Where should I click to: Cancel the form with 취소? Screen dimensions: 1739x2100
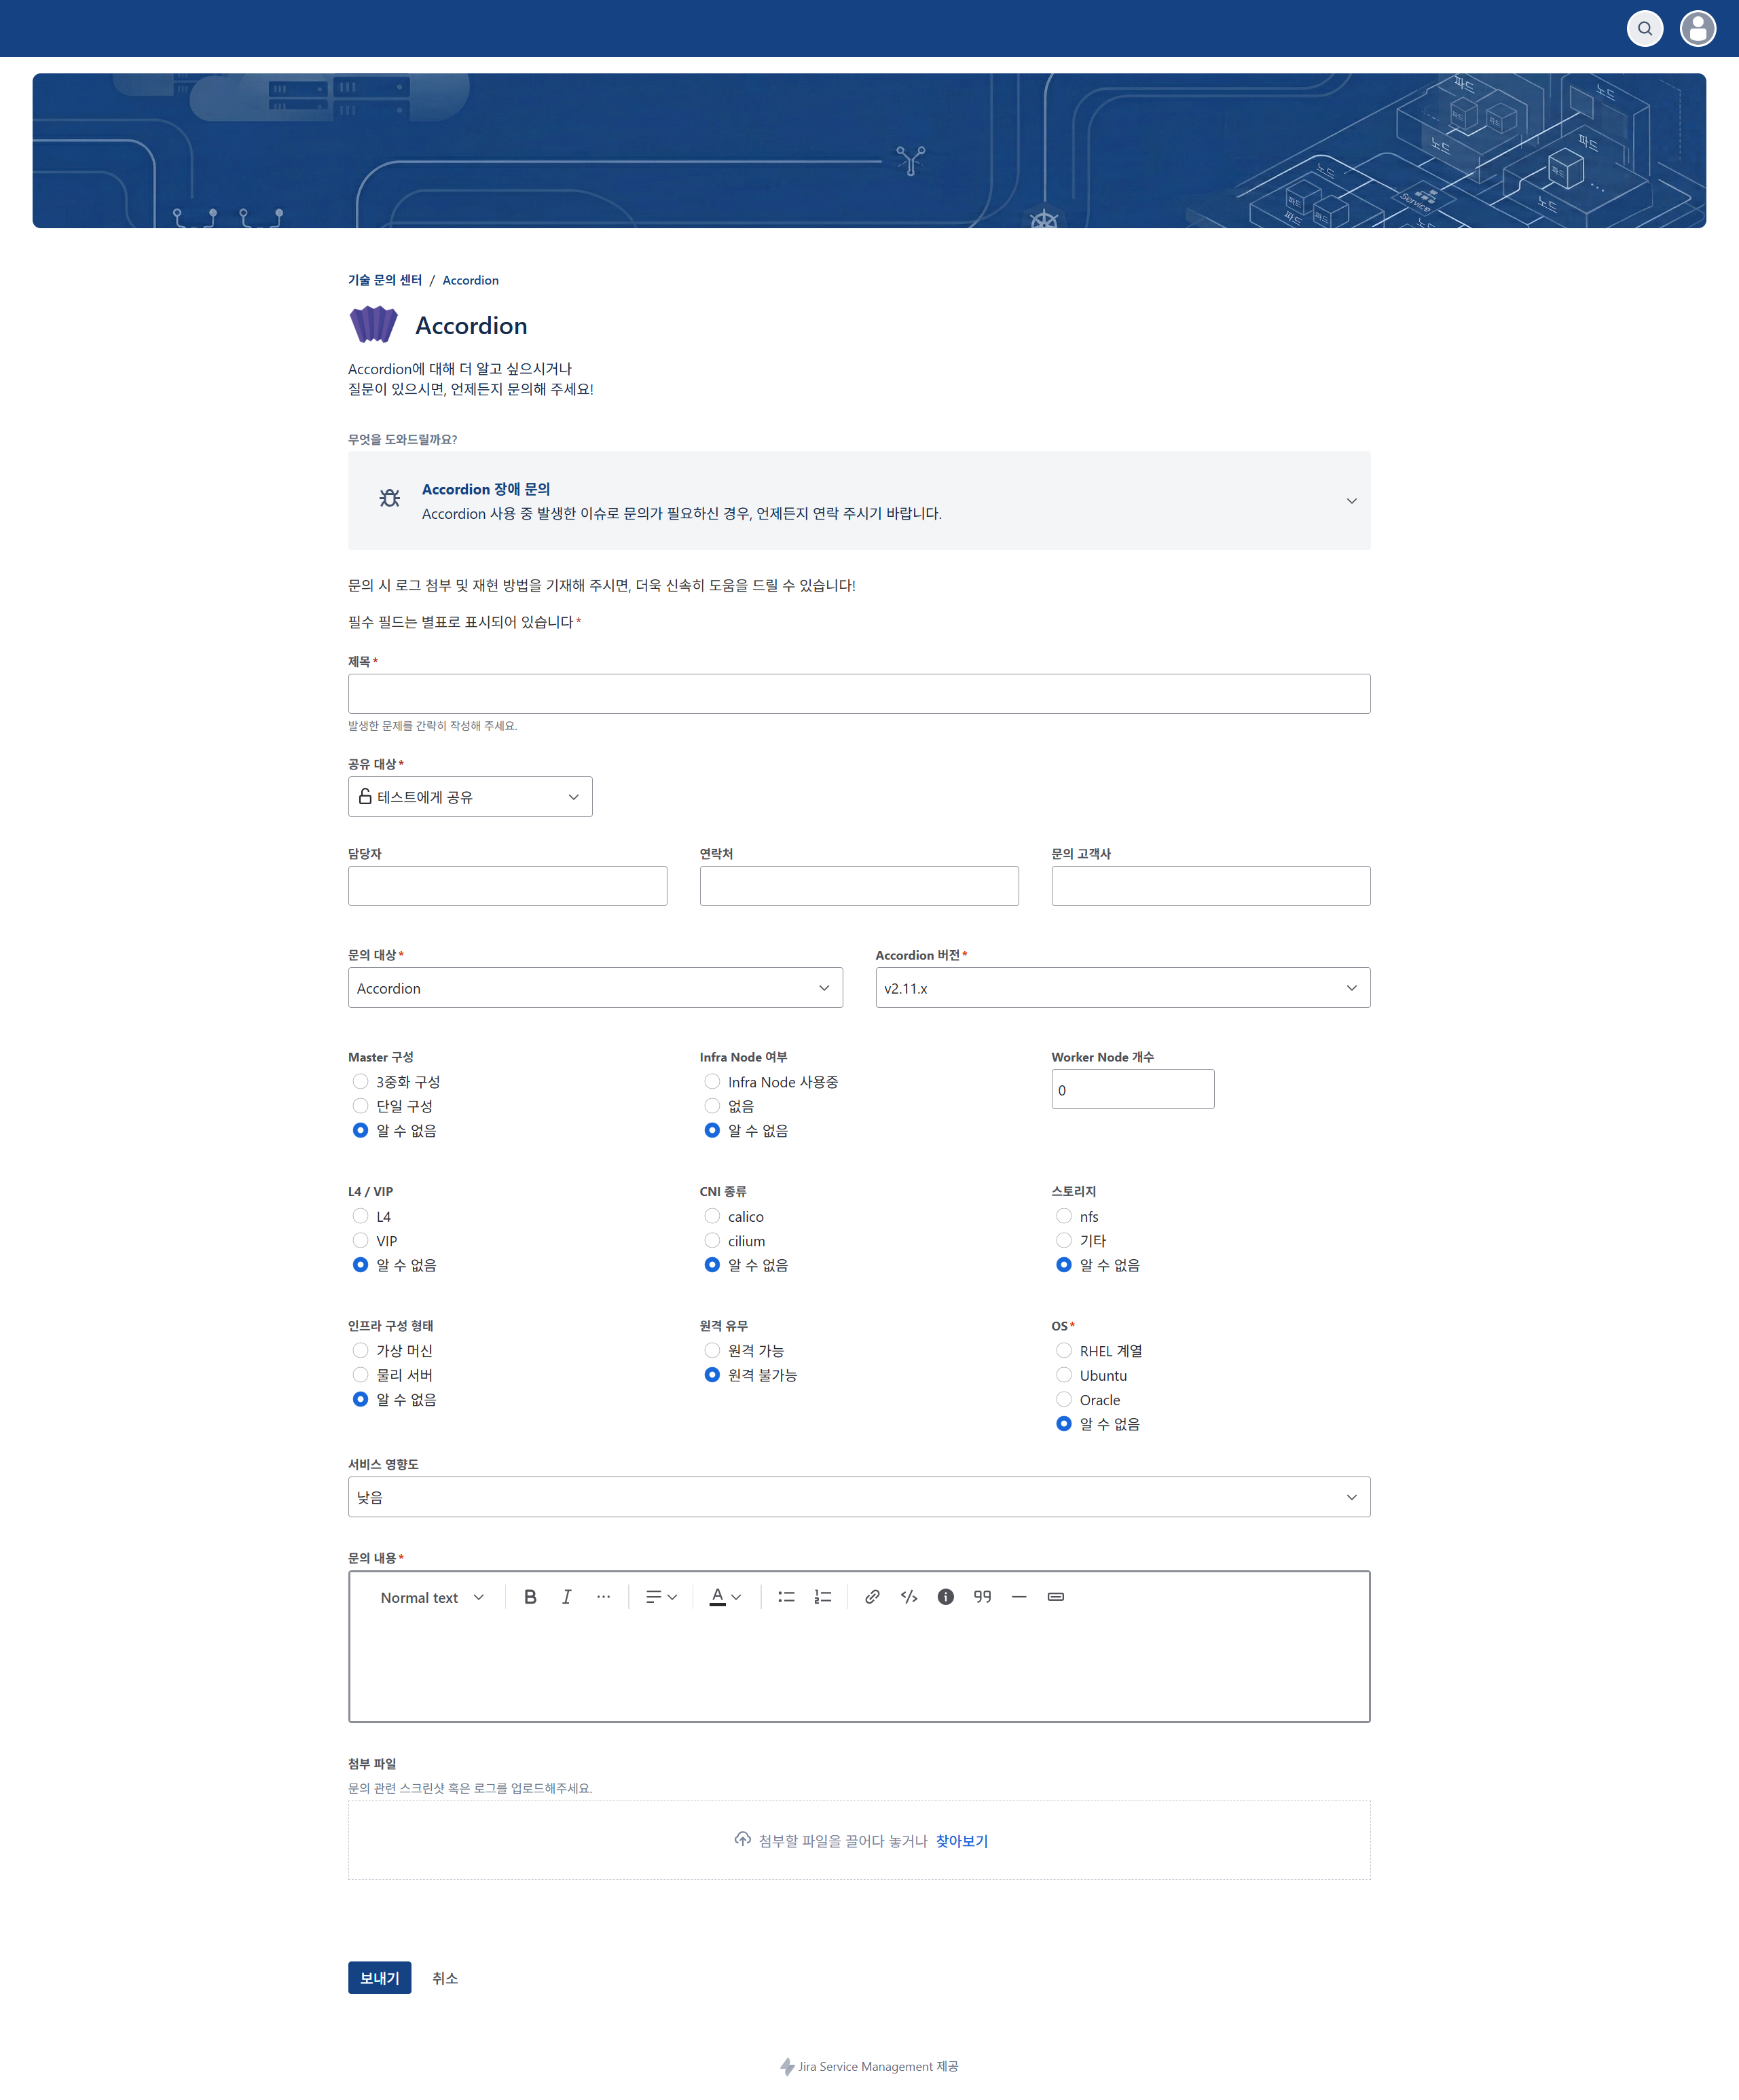click(445, 1978)
